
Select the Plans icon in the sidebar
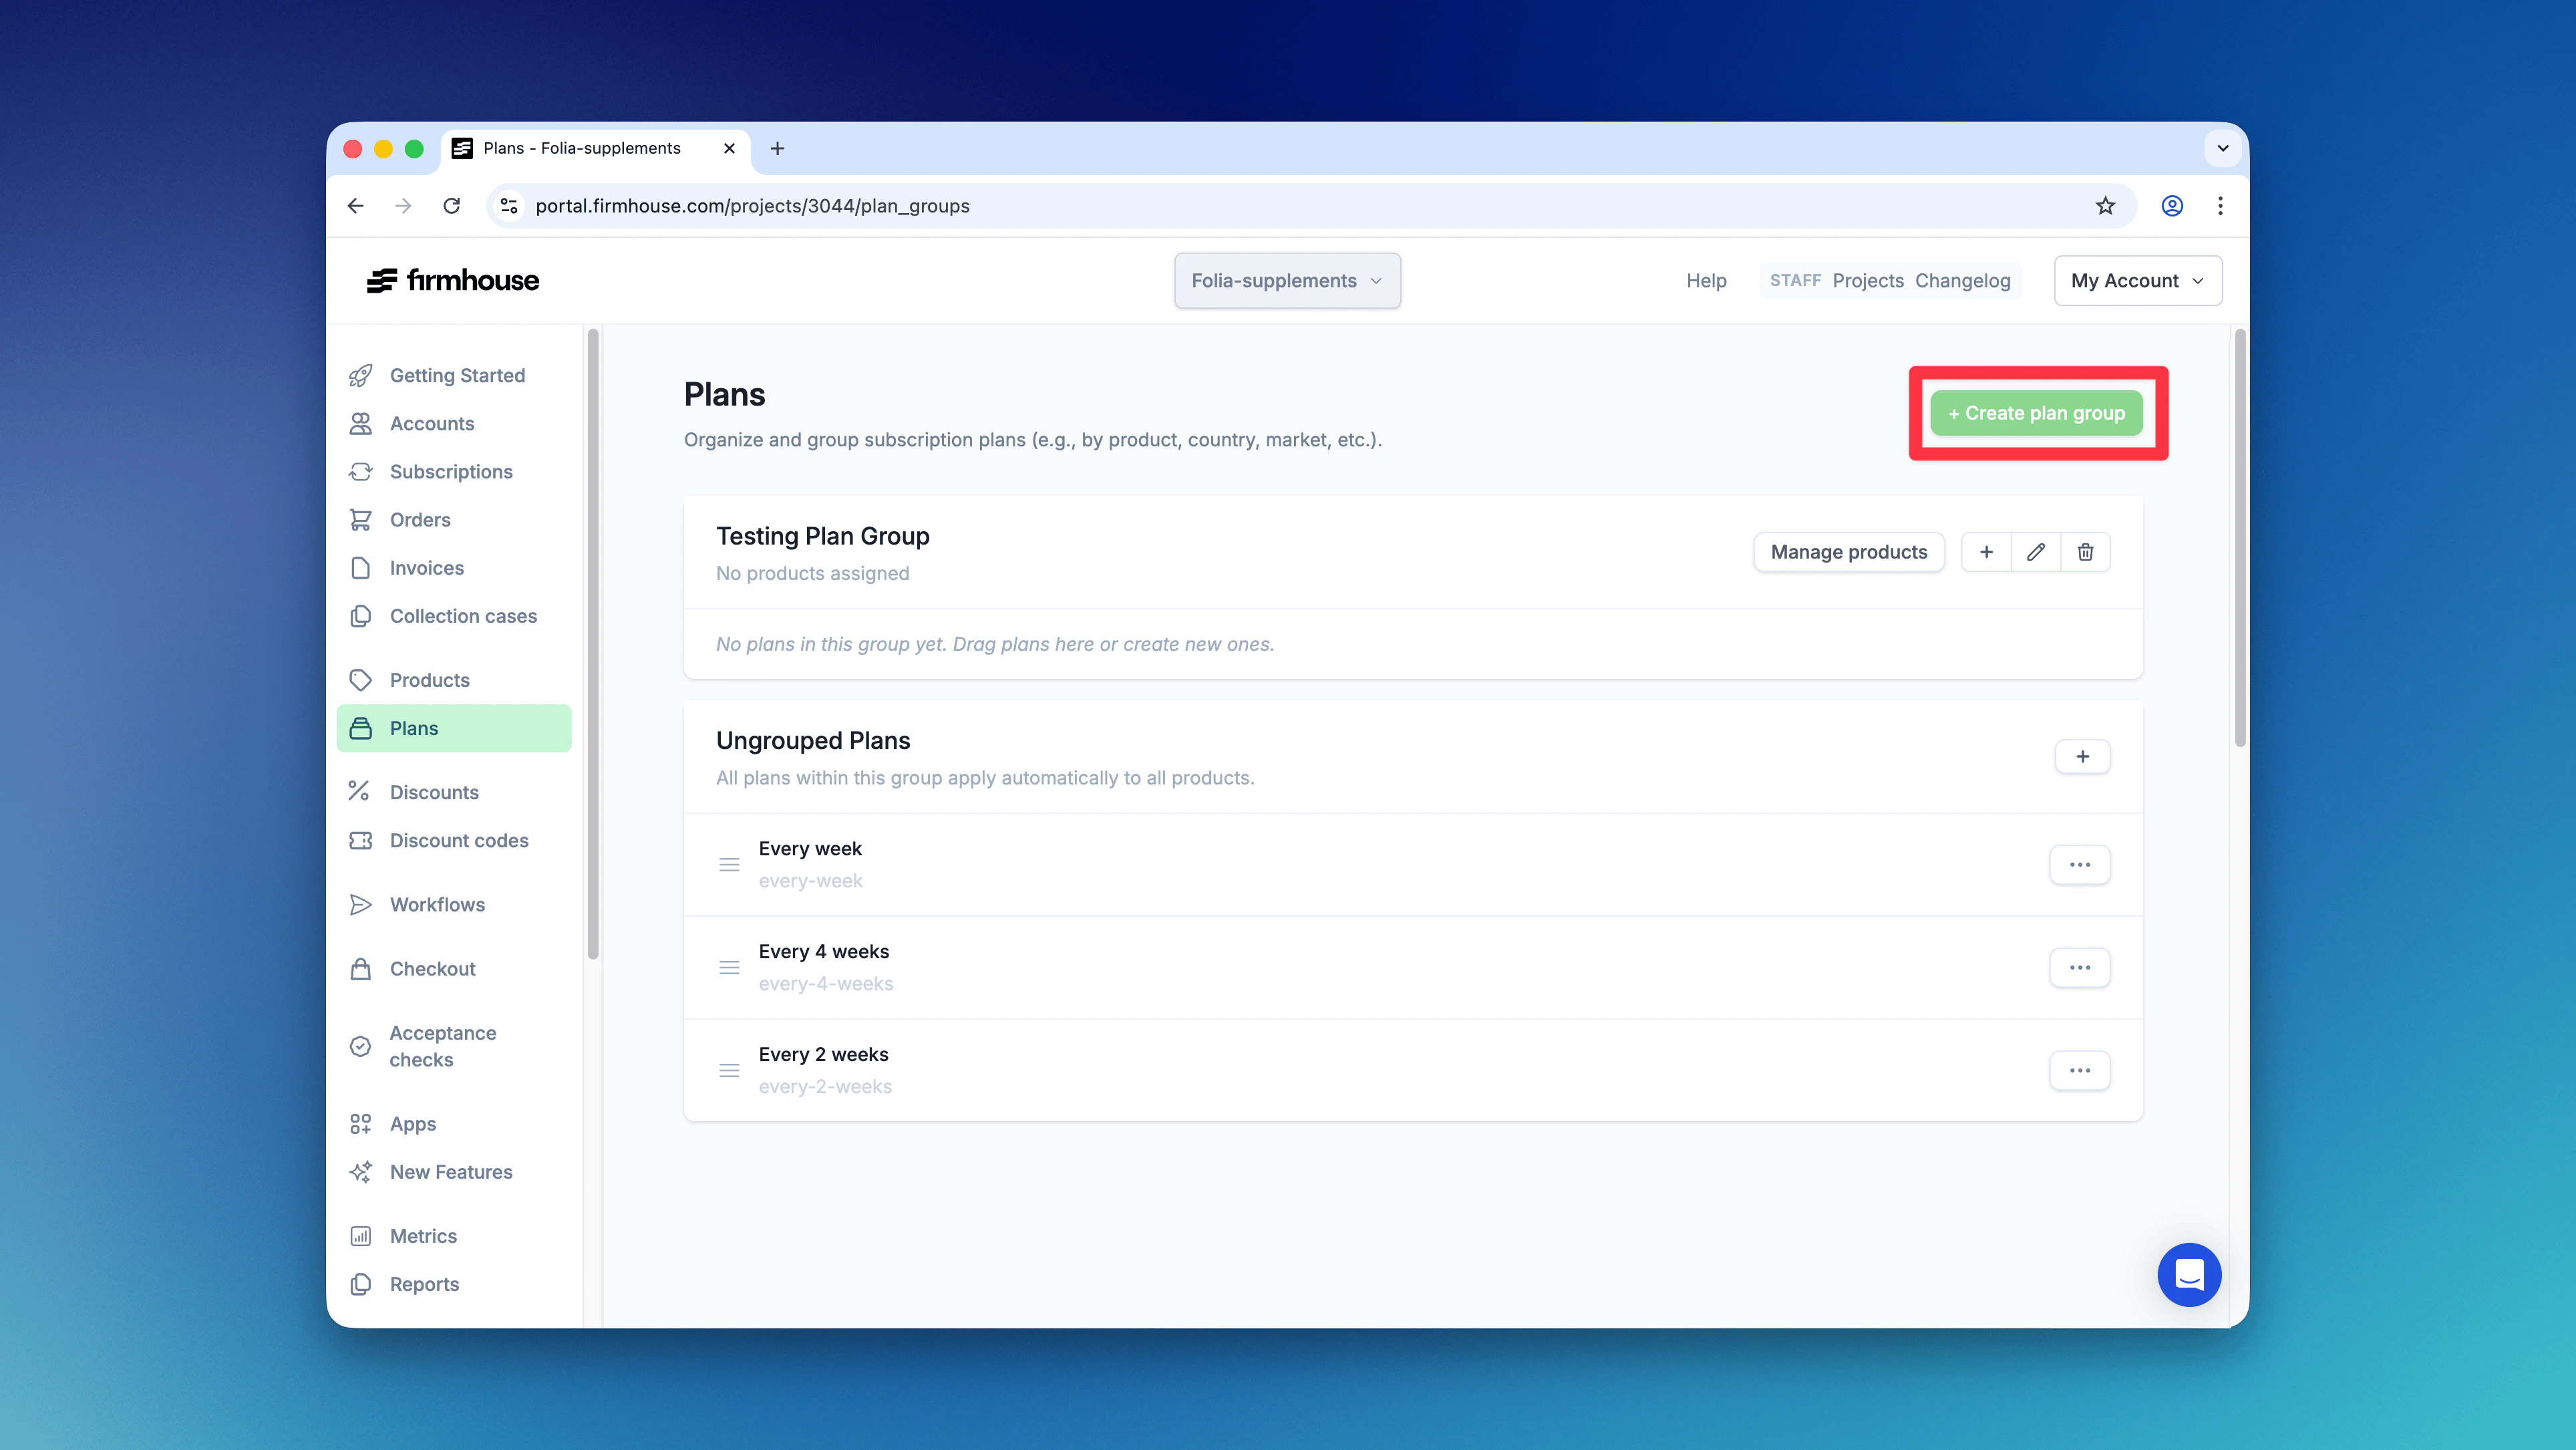362,728
